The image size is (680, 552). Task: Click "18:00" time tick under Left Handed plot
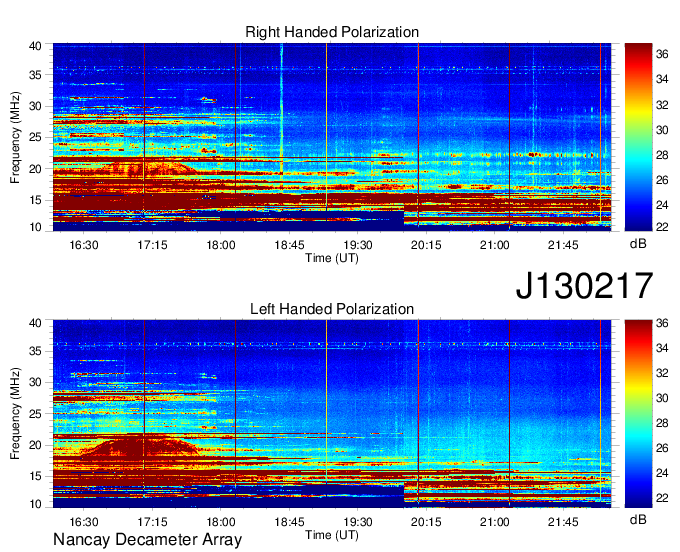pos(221,522)
